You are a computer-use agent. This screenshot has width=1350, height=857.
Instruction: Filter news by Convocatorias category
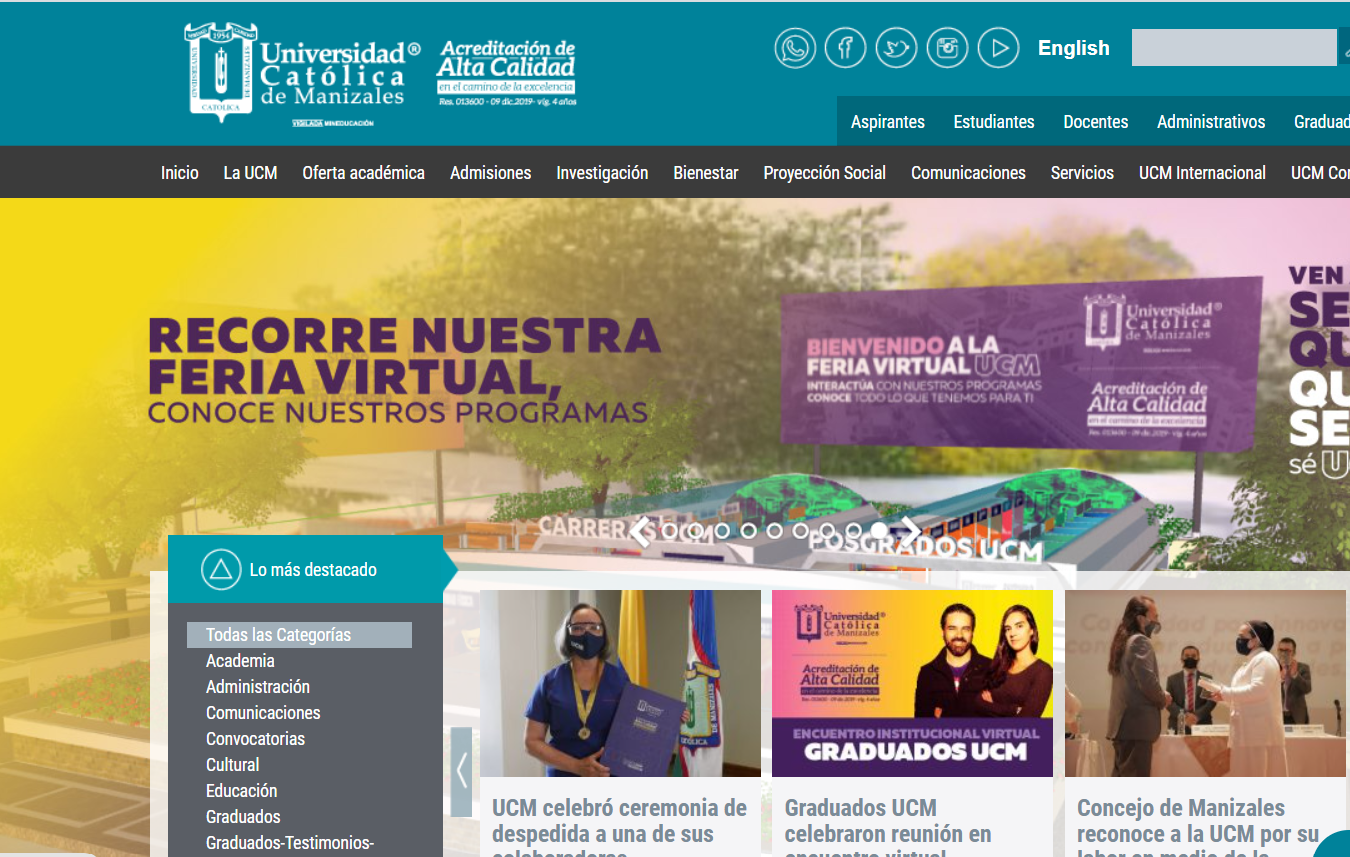[x=255, y=739]
